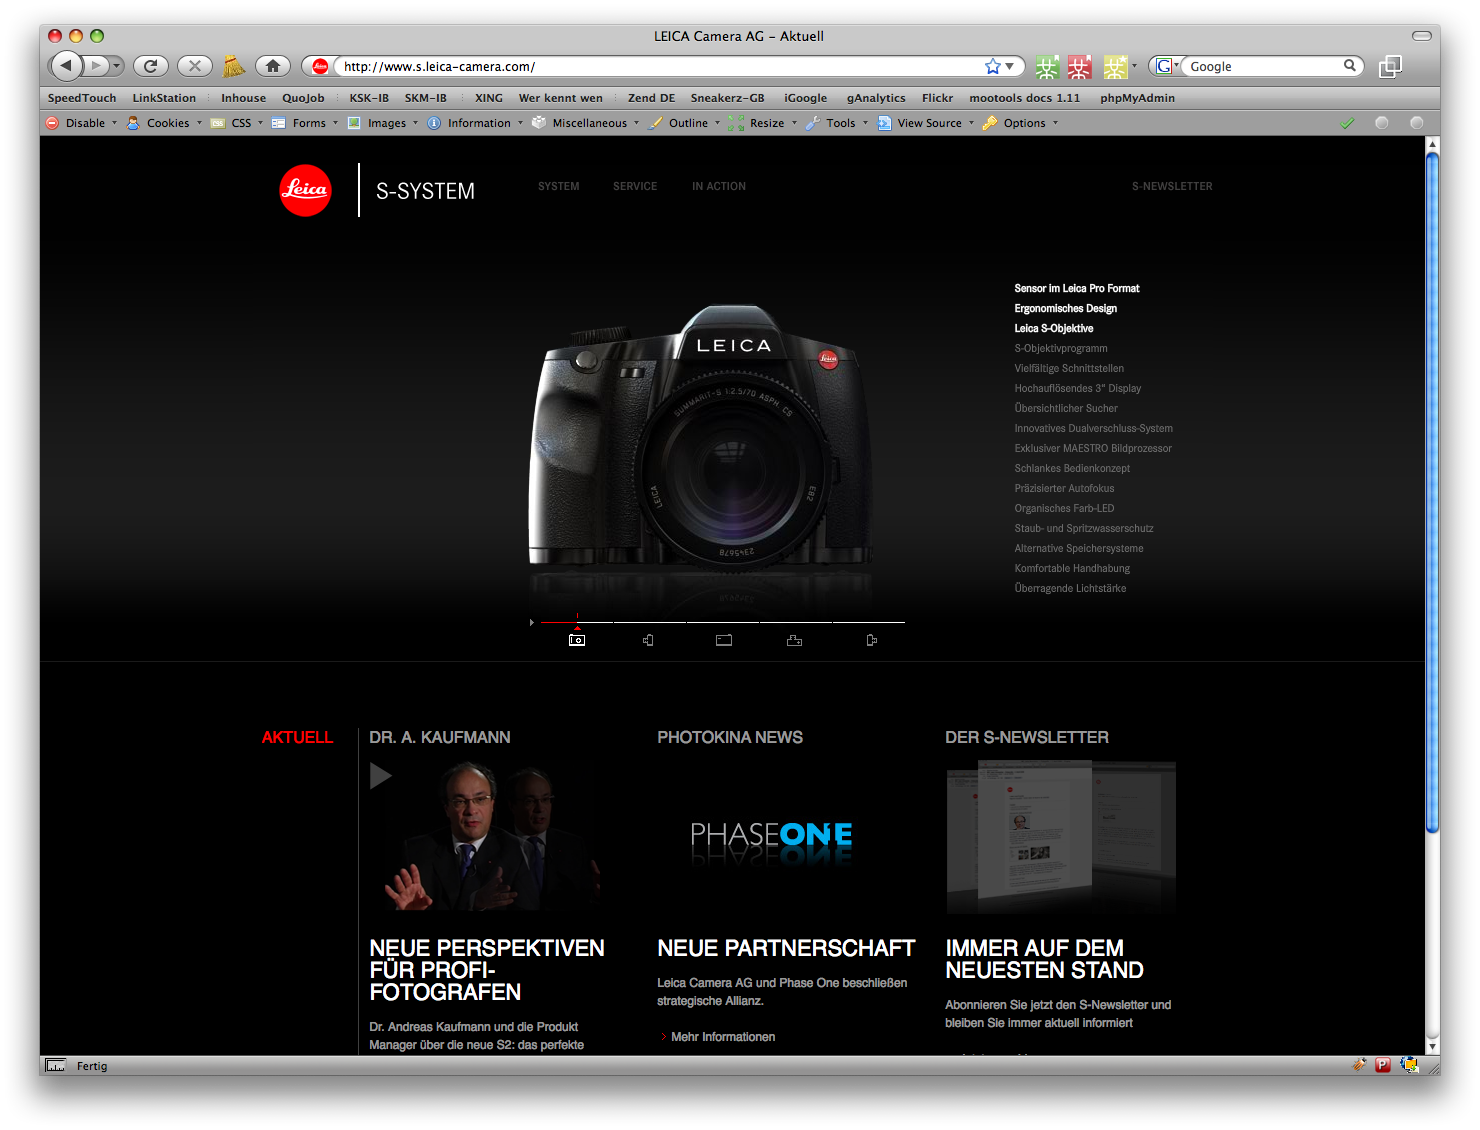Select the back camera view icon
Image resolution: width=1480 pixels, height=1130 pixels.
[x=724, y=640]
